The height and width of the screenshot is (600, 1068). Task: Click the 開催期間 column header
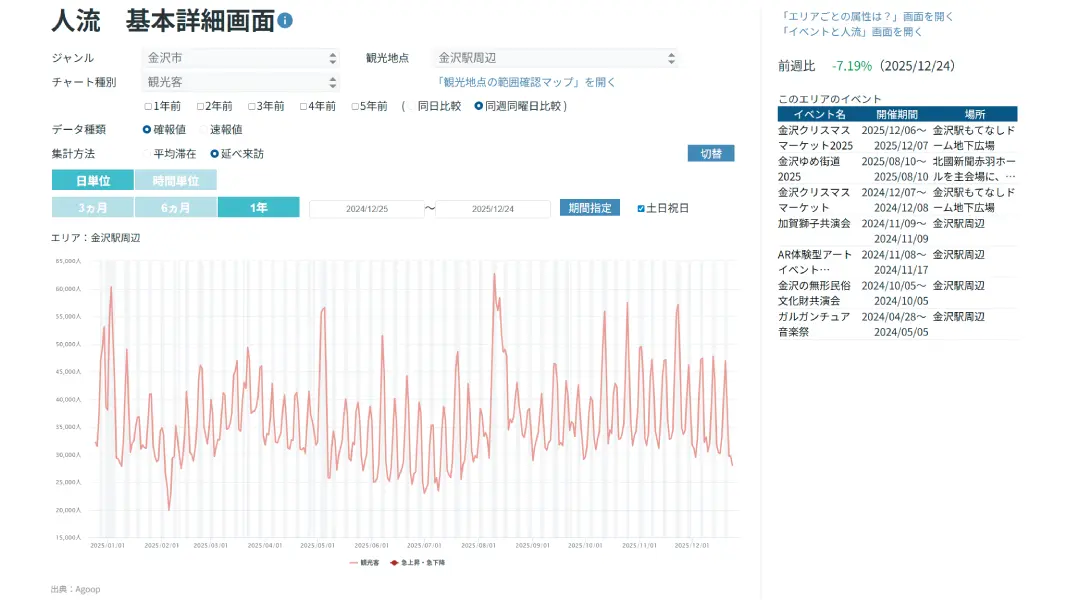(897, 114)
